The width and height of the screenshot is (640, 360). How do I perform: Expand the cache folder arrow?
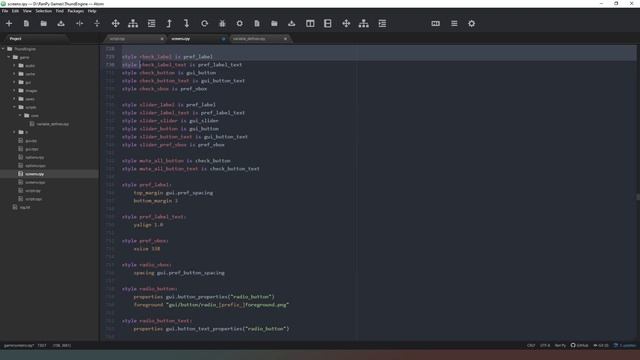click(x=14, y=74)
